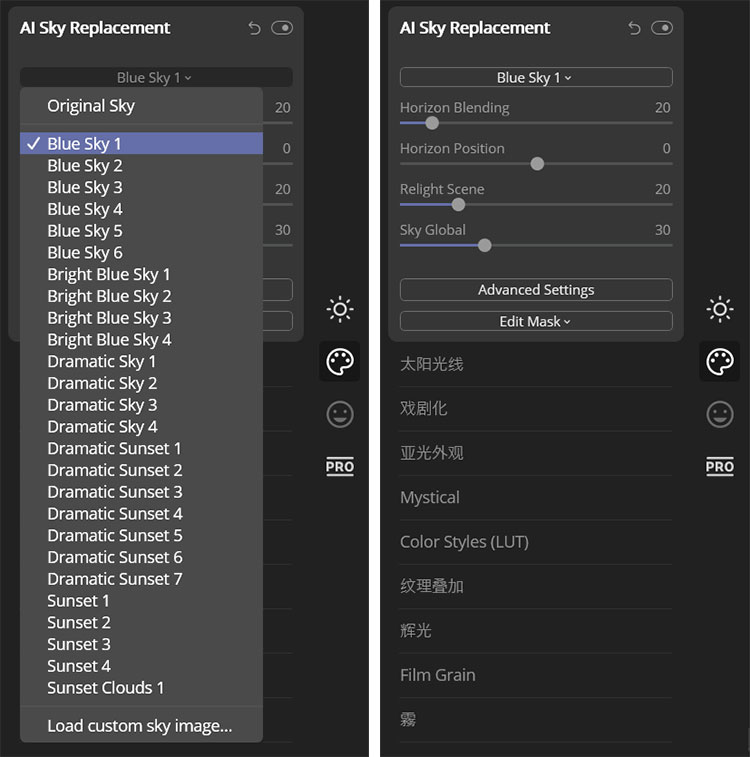The height and width of the screenshot is (757, 750).
Task: Select the Creative palette icon in the right sidebar
Action: 720,362
